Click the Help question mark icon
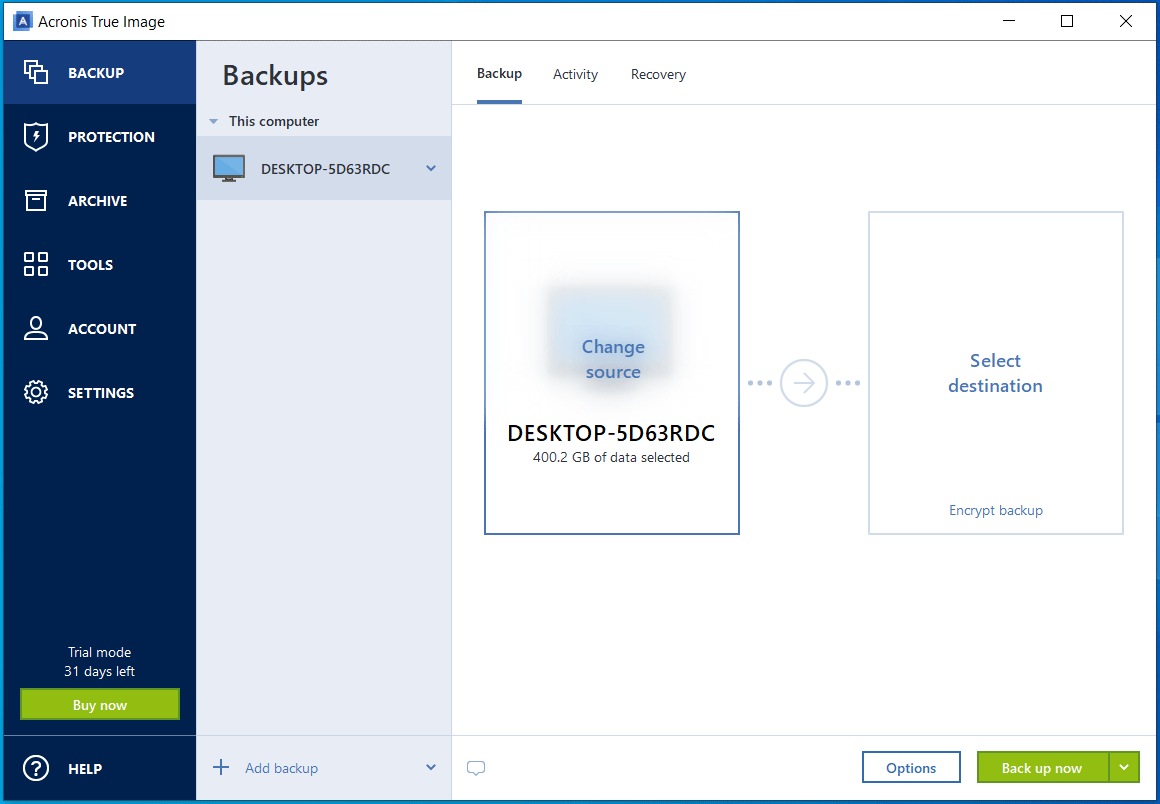This screenshot has width=1160, height=804. [36, 768]
